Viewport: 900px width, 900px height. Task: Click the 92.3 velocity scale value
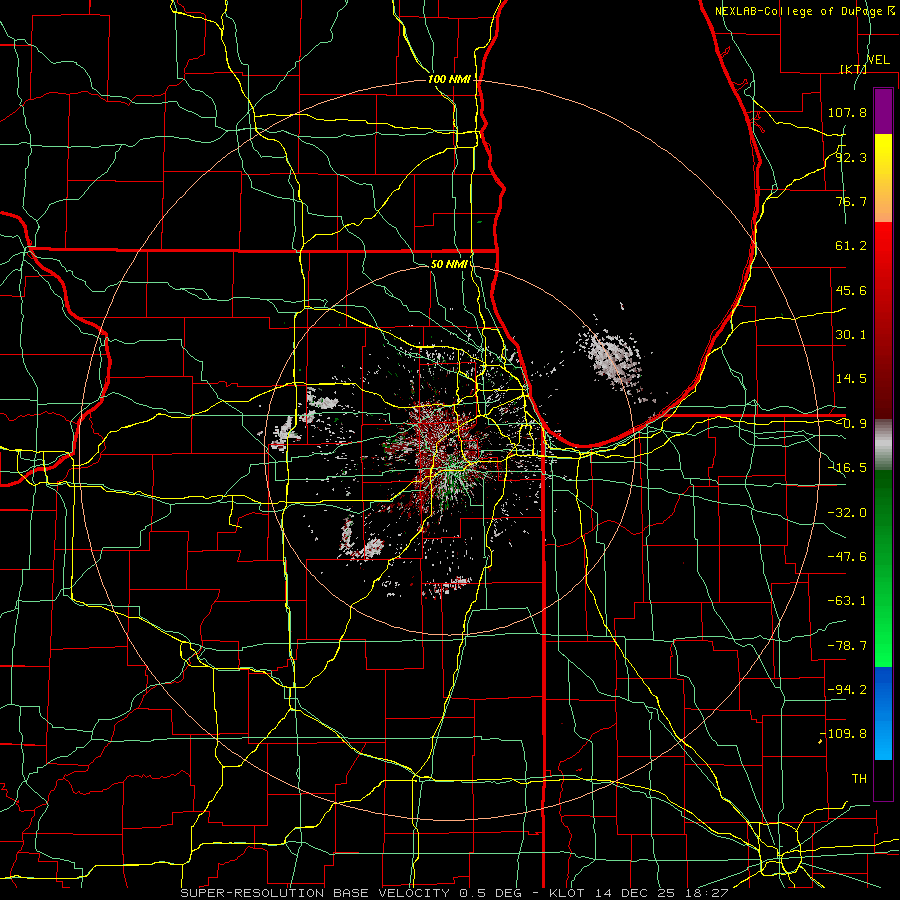pos(851,157)
